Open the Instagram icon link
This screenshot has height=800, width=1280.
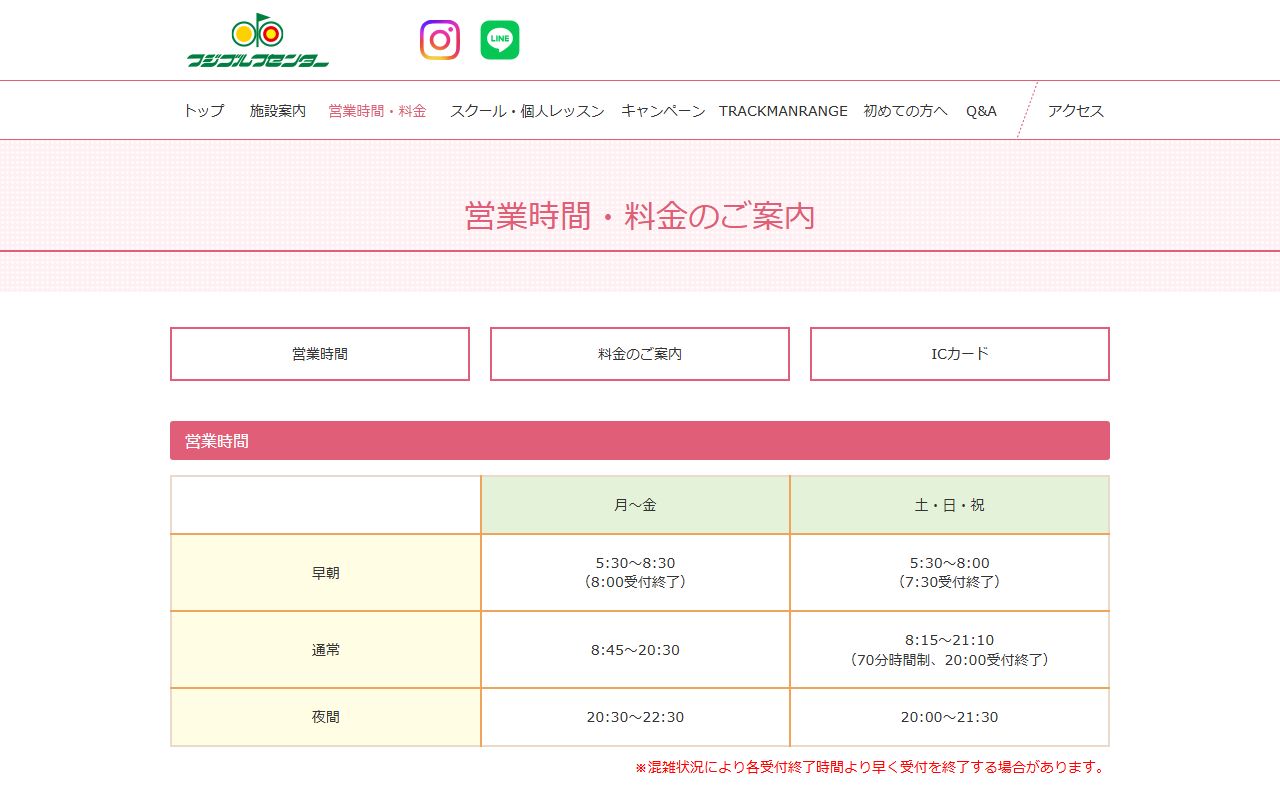coord(440,40)
